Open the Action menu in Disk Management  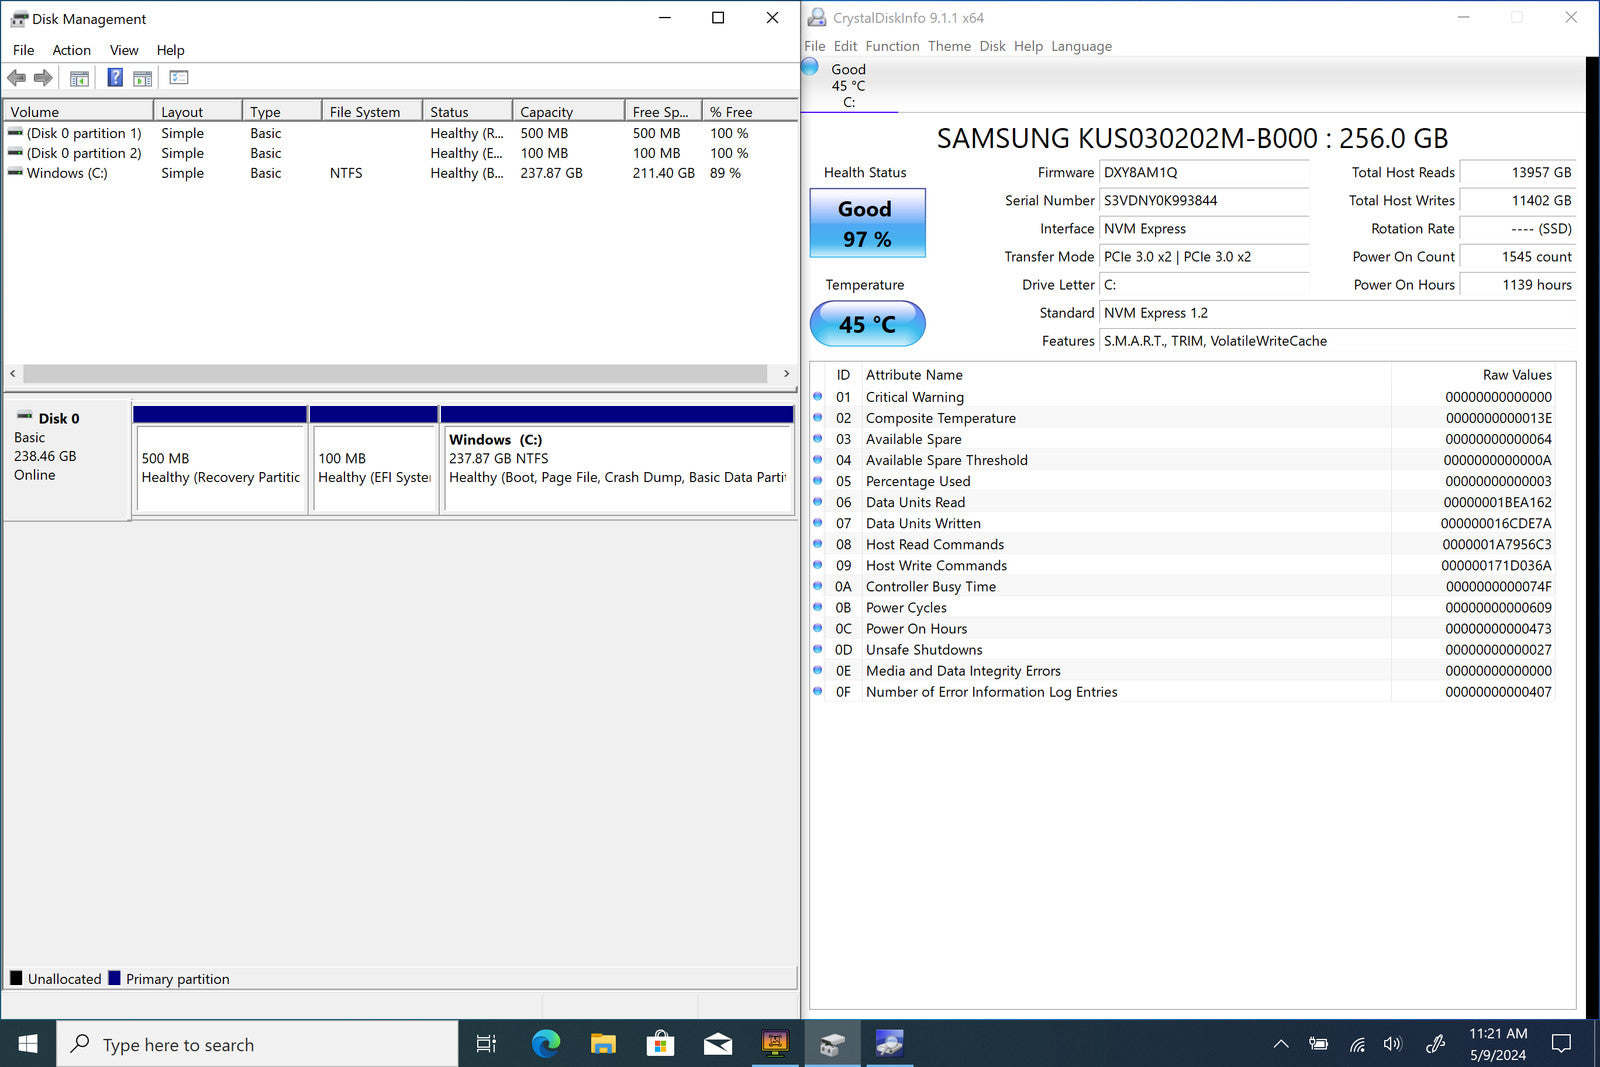pos(71,50)
